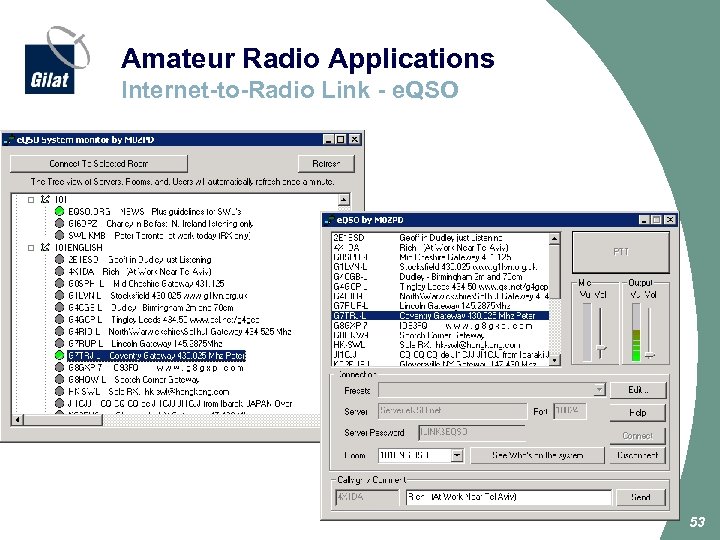Click the Send button
This screenshot has width=720, height=540.
coord(640,497)
